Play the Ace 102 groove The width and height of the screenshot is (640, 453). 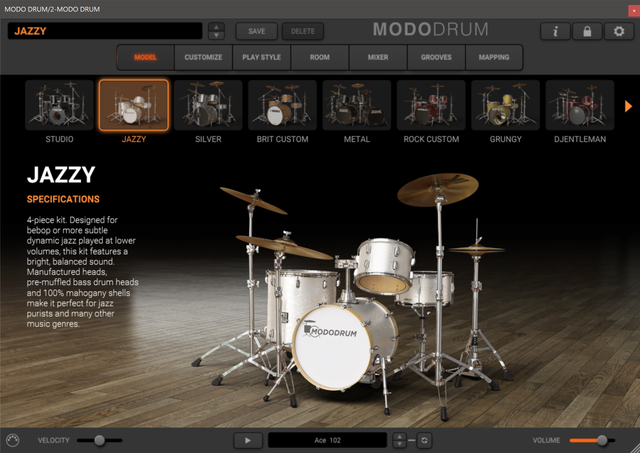click(x=247, y=440)
